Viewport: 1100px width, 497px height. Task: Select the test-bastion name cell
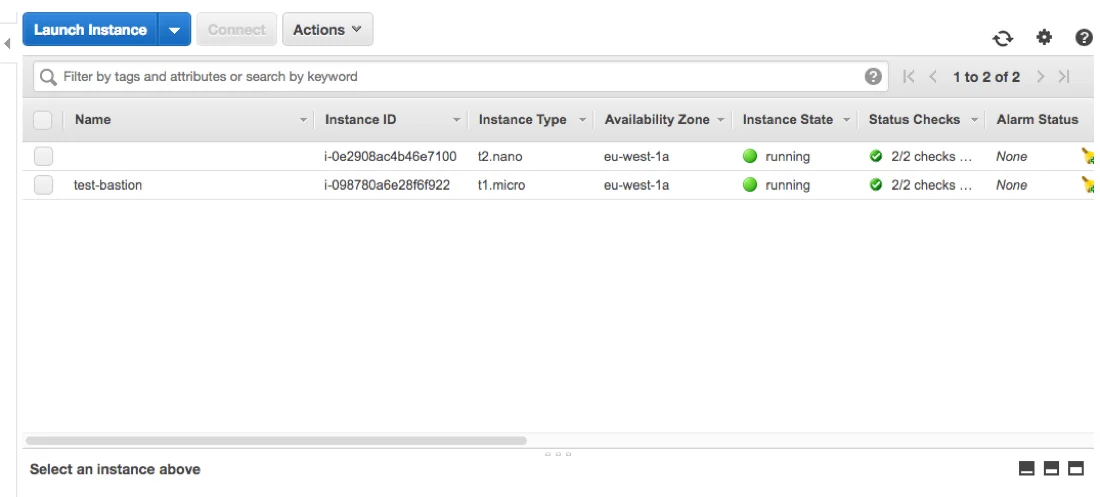pos(107,185)
